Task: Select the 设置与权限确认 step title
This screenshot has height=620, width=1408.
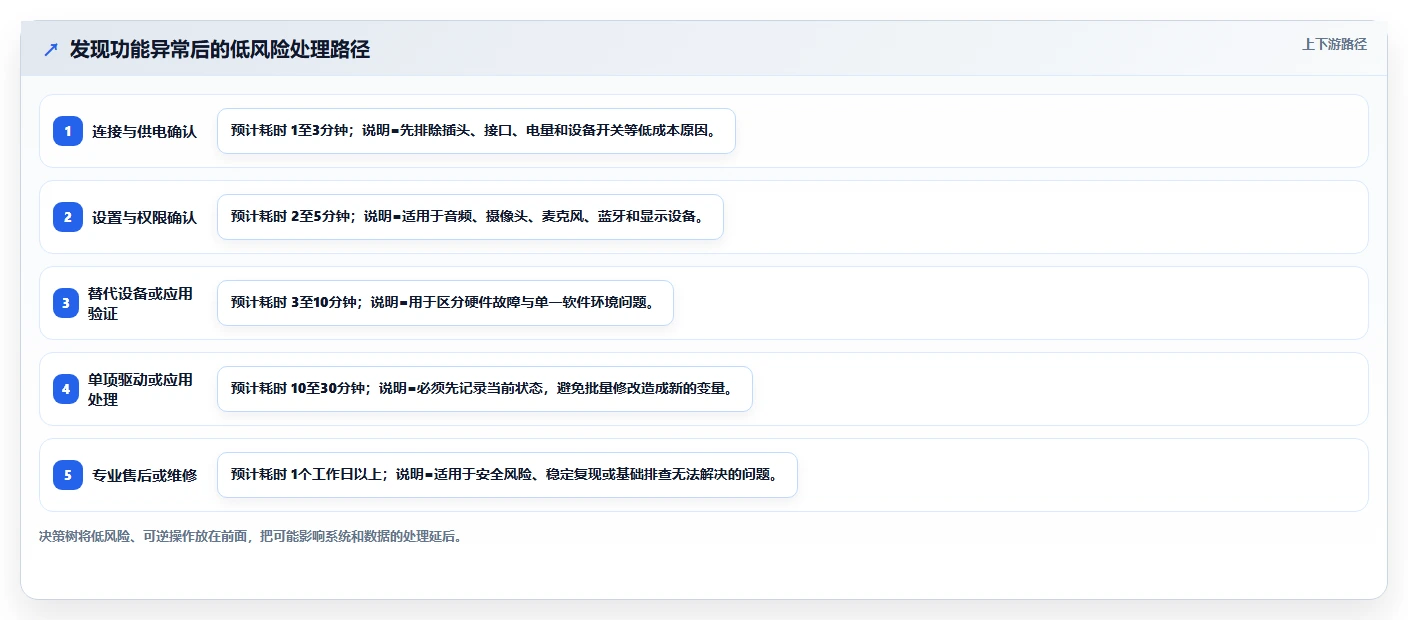Action: click(x=145, y=217)
